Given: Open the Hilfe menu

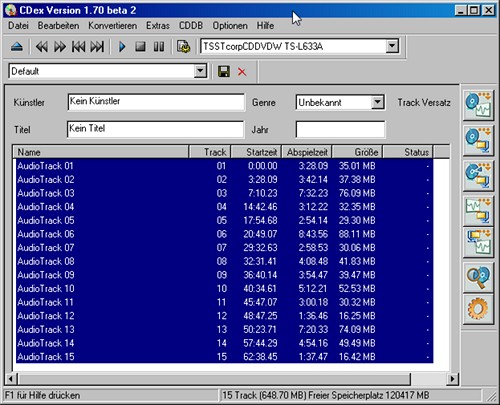Looking at the screenshot, I should (x=265, y=26).
